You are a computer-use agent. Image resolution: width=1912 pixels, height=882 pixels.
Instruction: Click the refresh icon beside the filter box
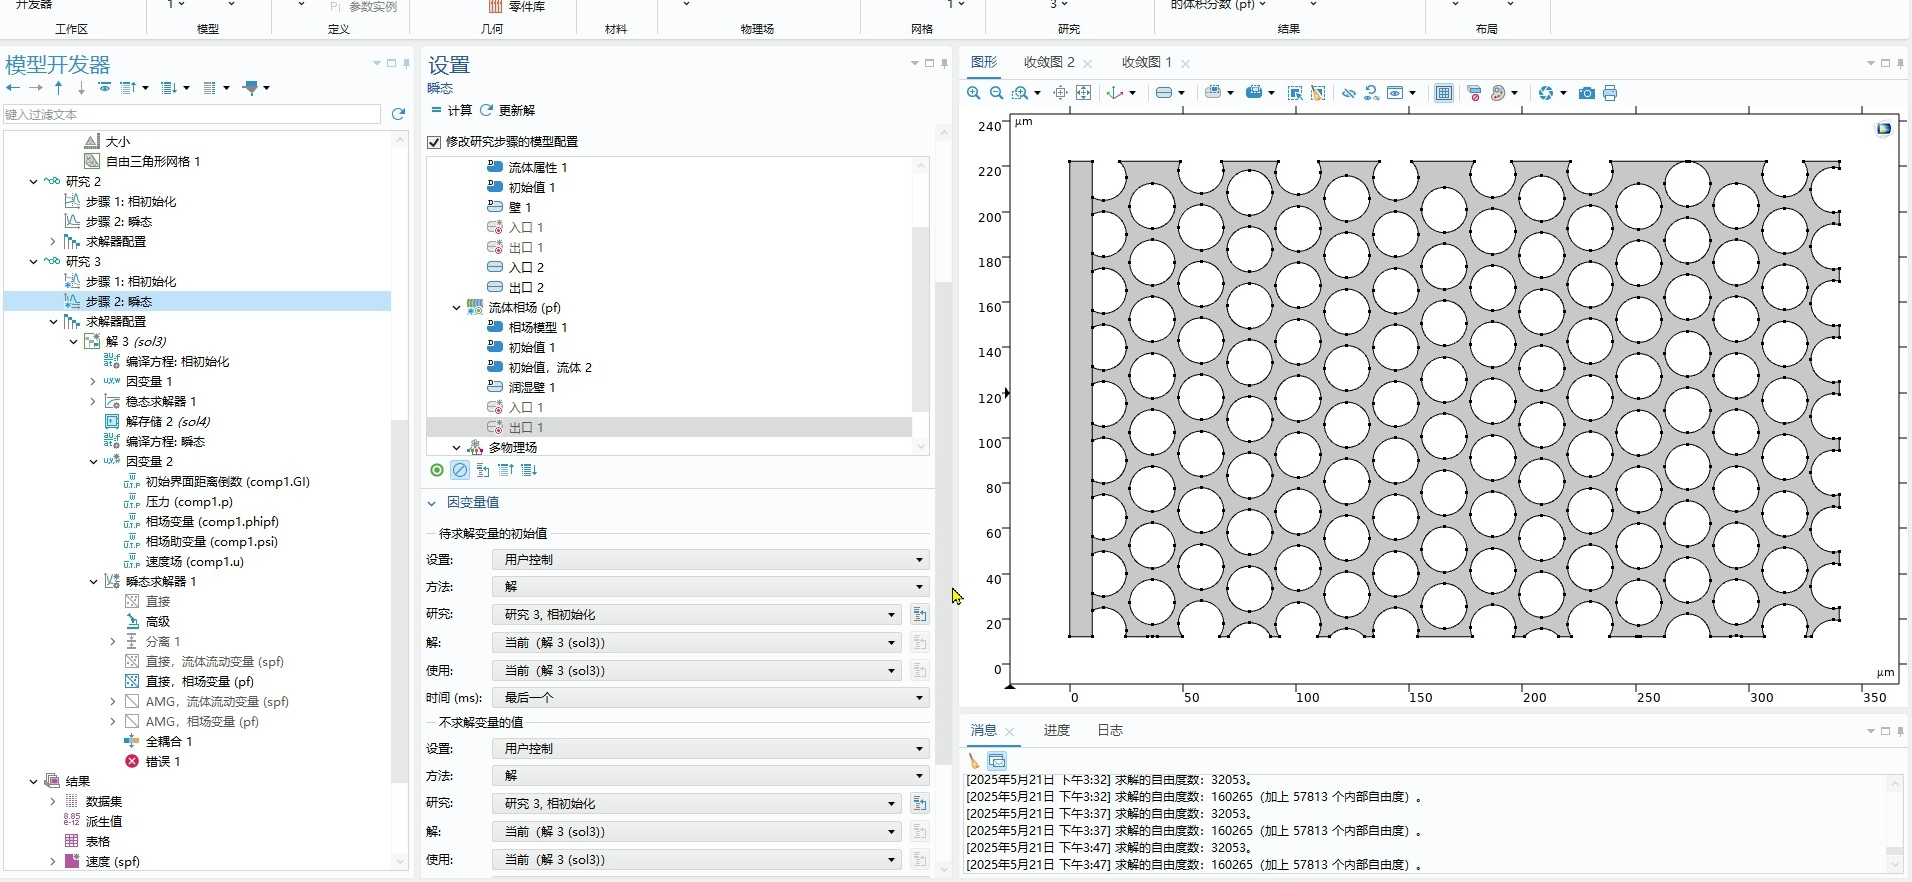tap(398, 114)
